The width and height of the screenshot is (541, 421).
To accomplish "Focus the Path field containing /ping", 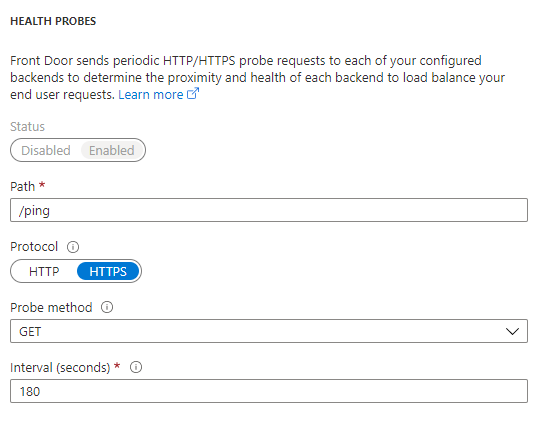I will [x=269, y=210].
